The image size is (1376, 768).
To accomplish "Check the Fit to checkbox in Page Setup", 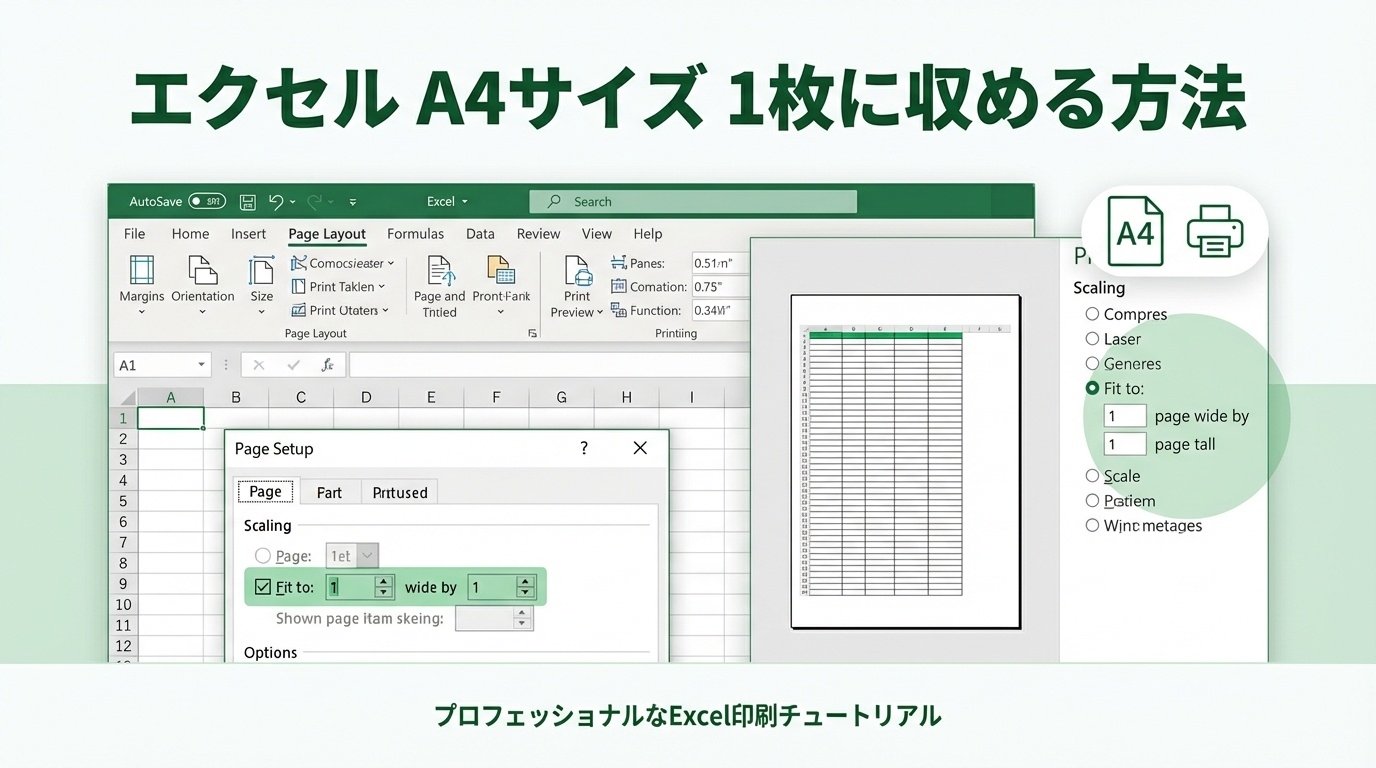I will pyautogui.click(x=263, y=587).
